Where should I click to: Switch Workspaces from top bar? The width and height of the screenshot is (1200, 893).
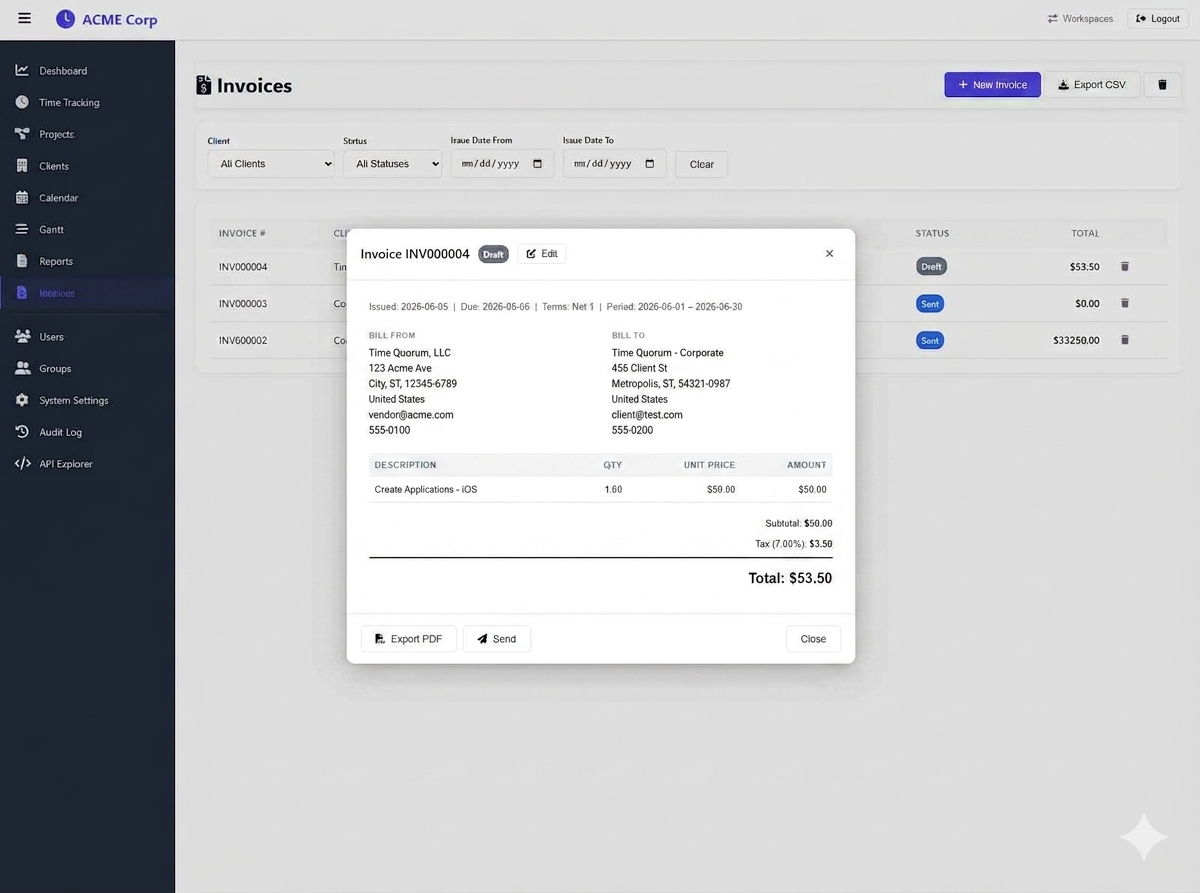coord(1080,19)
